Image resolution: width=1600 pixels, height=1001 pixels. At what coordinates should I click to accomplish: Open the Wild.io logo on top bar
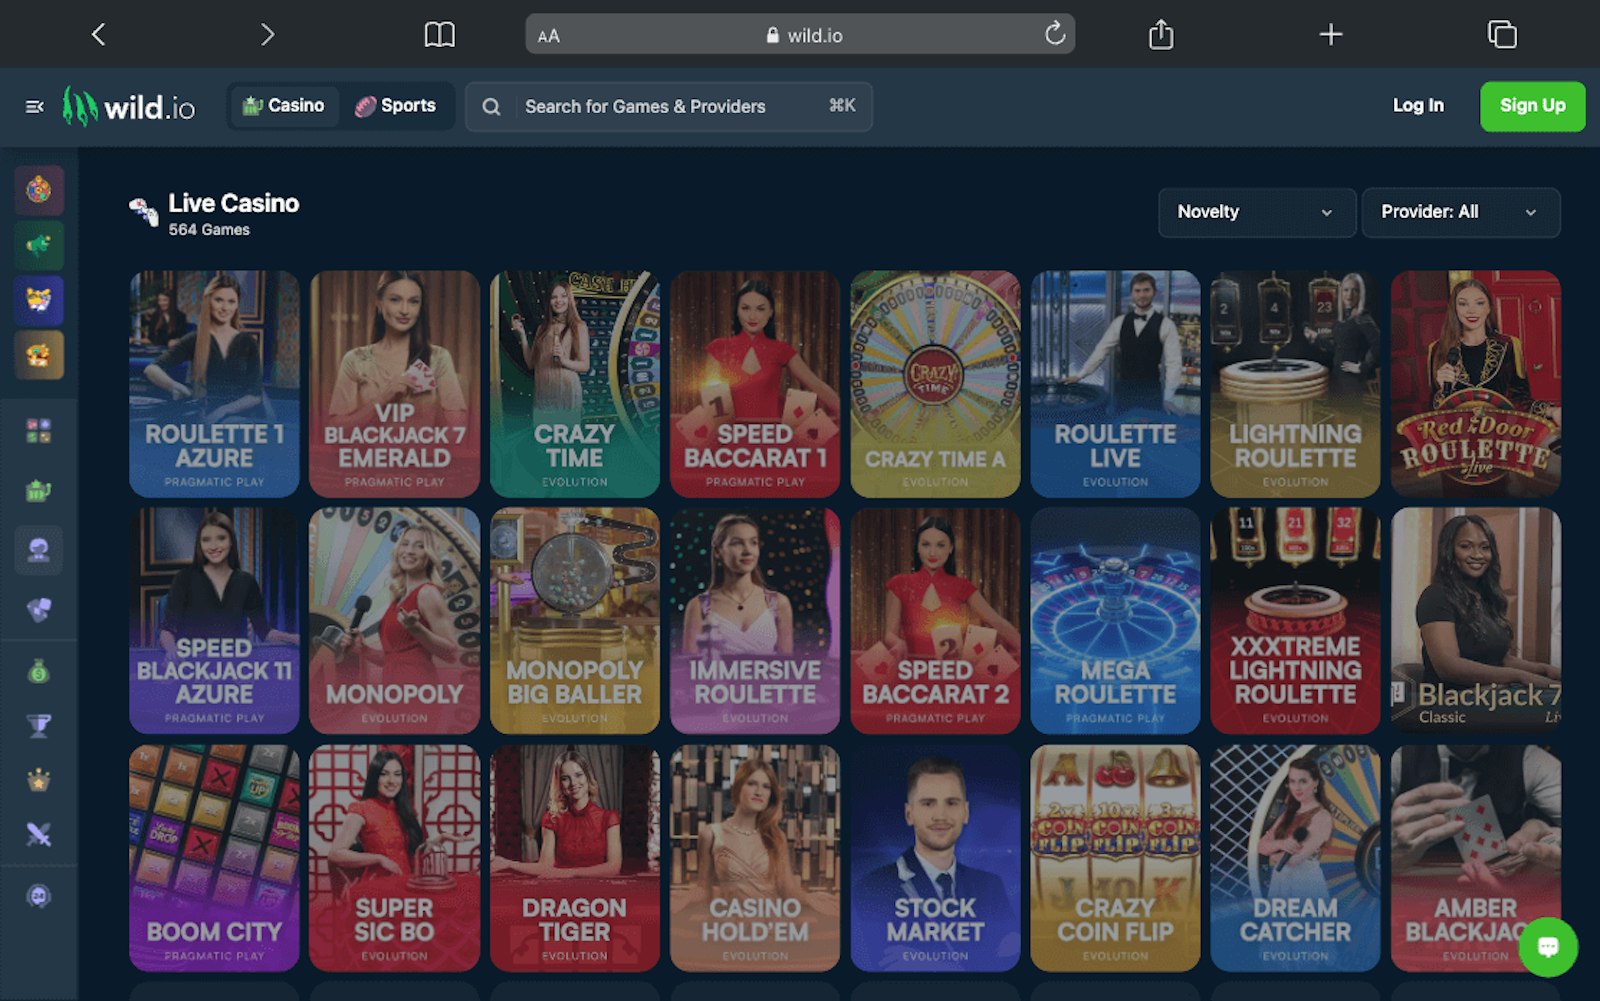coord(130,107)
